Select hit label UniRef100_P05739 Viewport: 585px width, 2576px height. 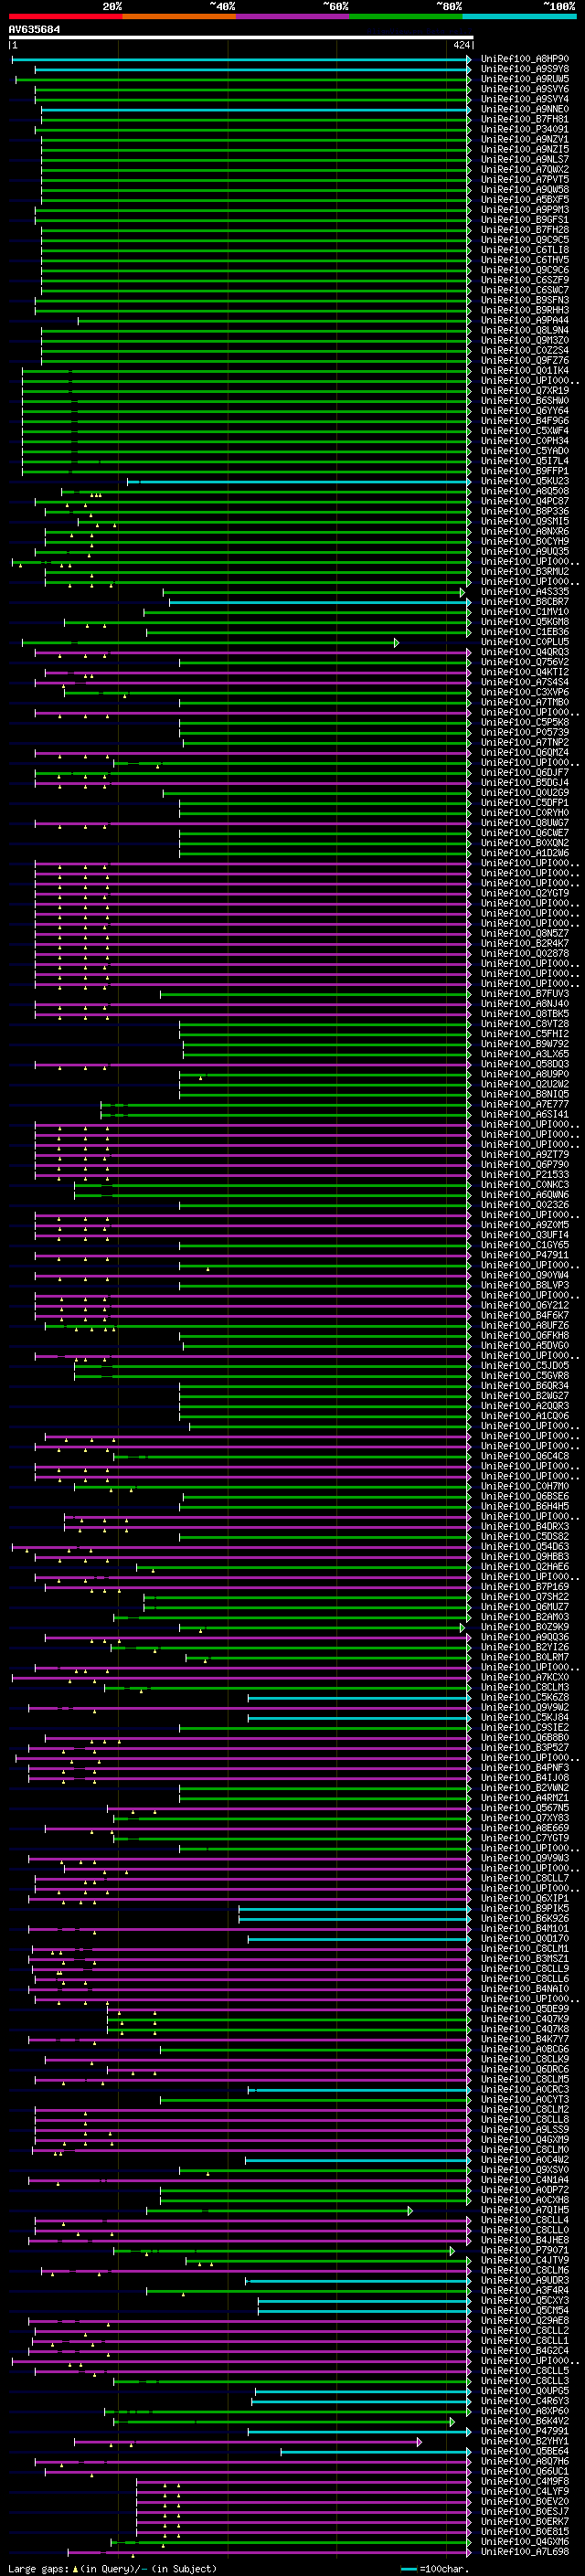point(524,732)
